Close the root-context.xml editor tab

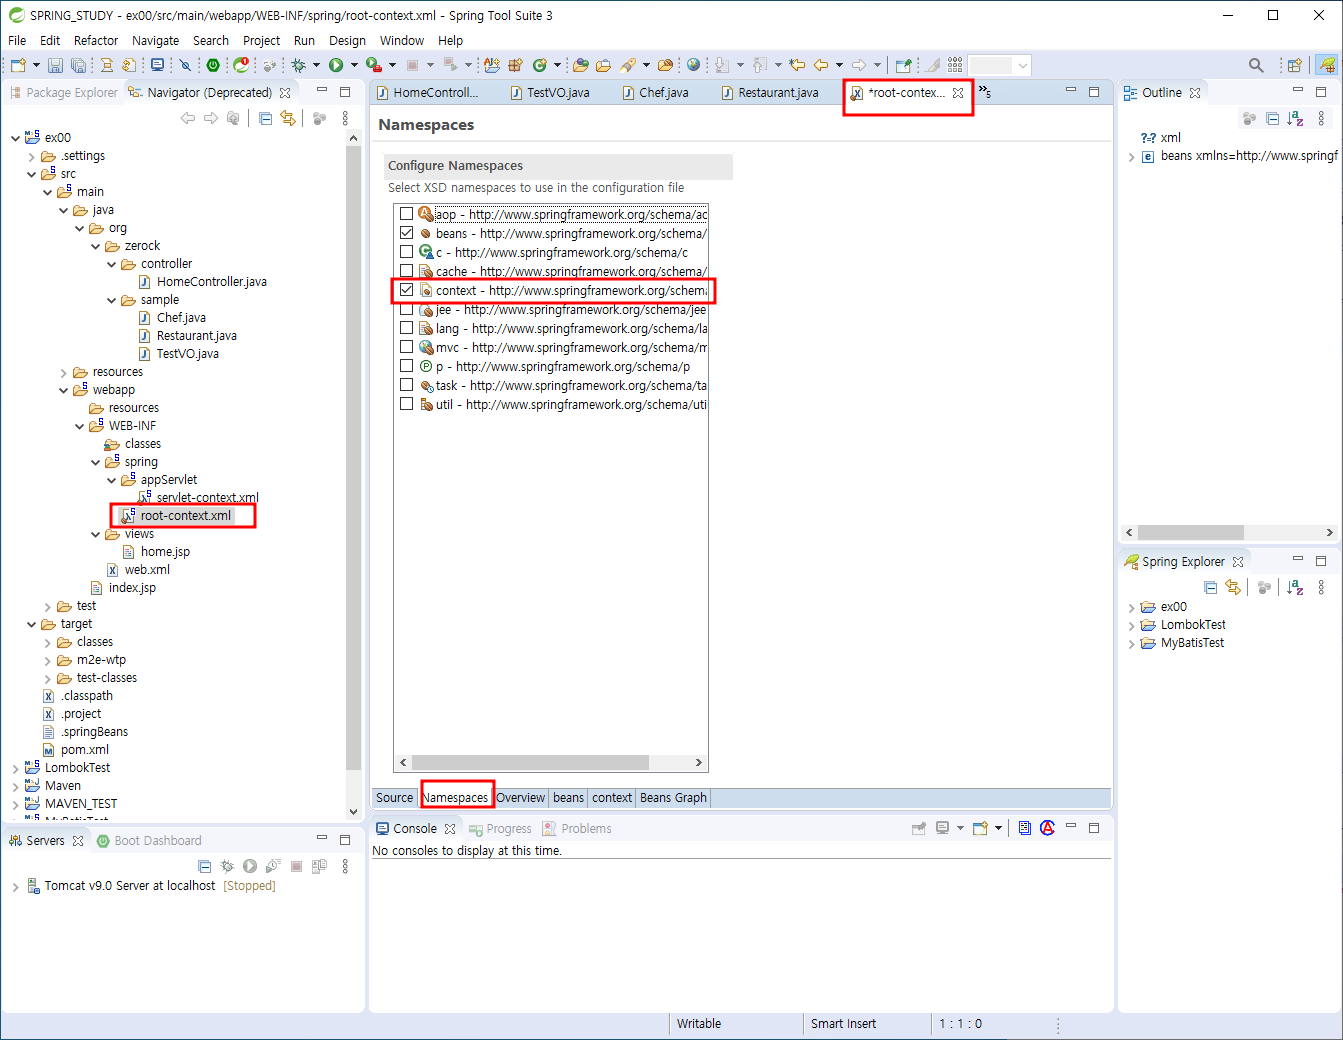958,92
